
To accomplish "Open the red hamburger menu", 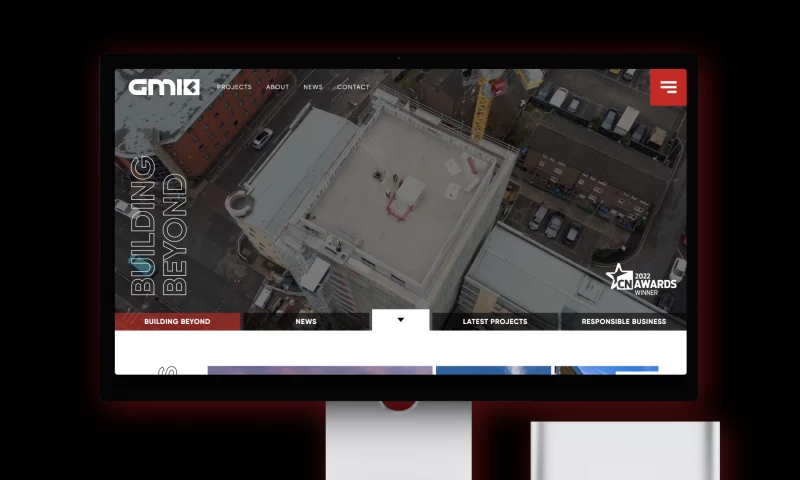I will (668, 87).
